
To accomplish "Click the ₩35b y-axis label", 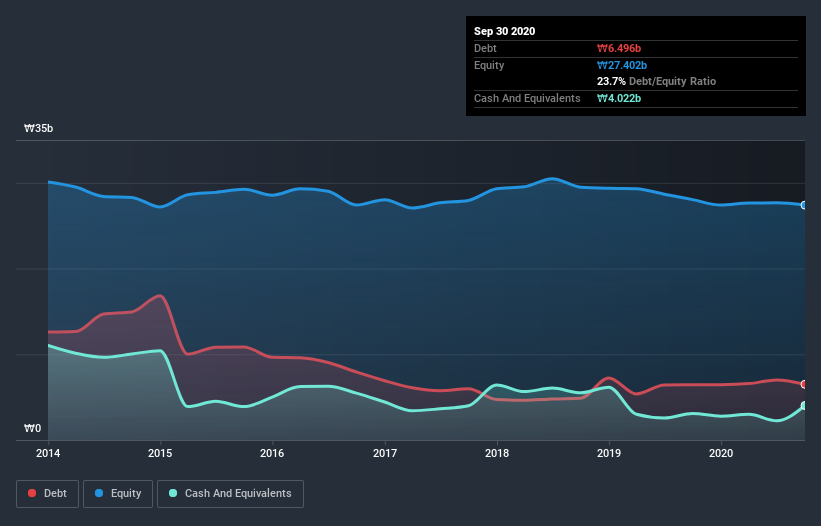I will point(38,129).
